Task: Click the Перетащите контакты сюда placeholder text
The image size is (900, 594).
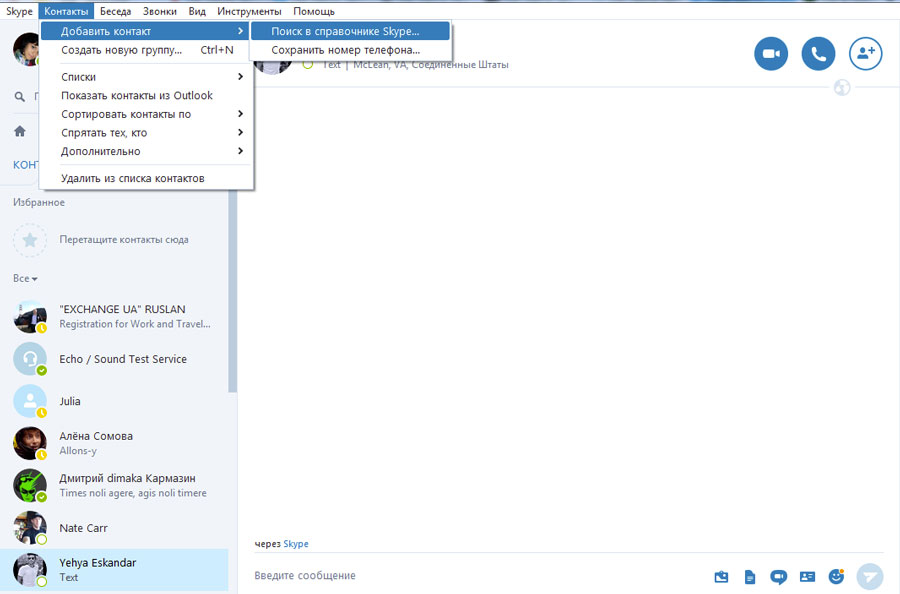Action: 124,239
